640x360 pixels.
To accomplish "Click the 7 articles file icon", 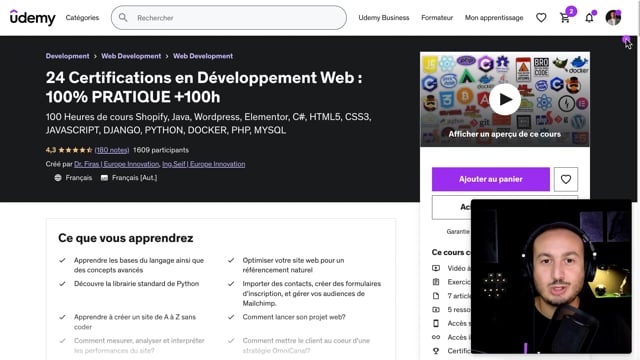I will [436, 296].
